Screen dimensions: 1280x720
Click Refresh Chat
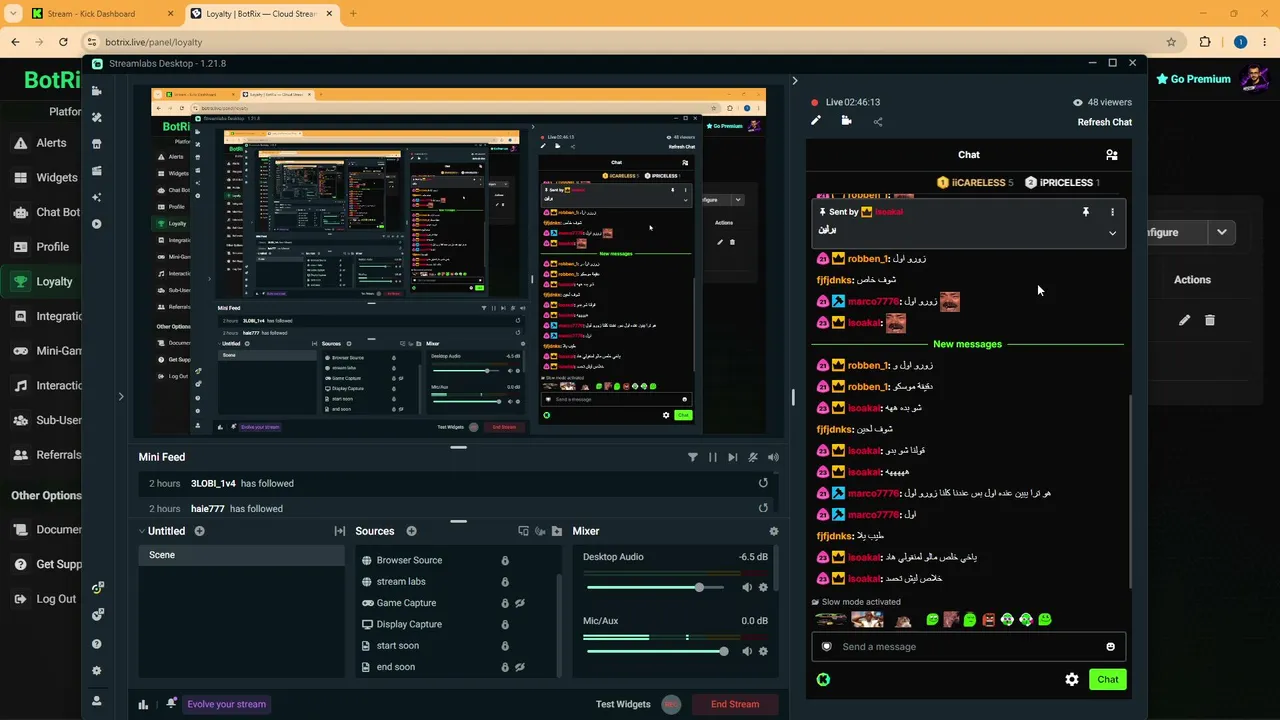[x=1105, y=122]
